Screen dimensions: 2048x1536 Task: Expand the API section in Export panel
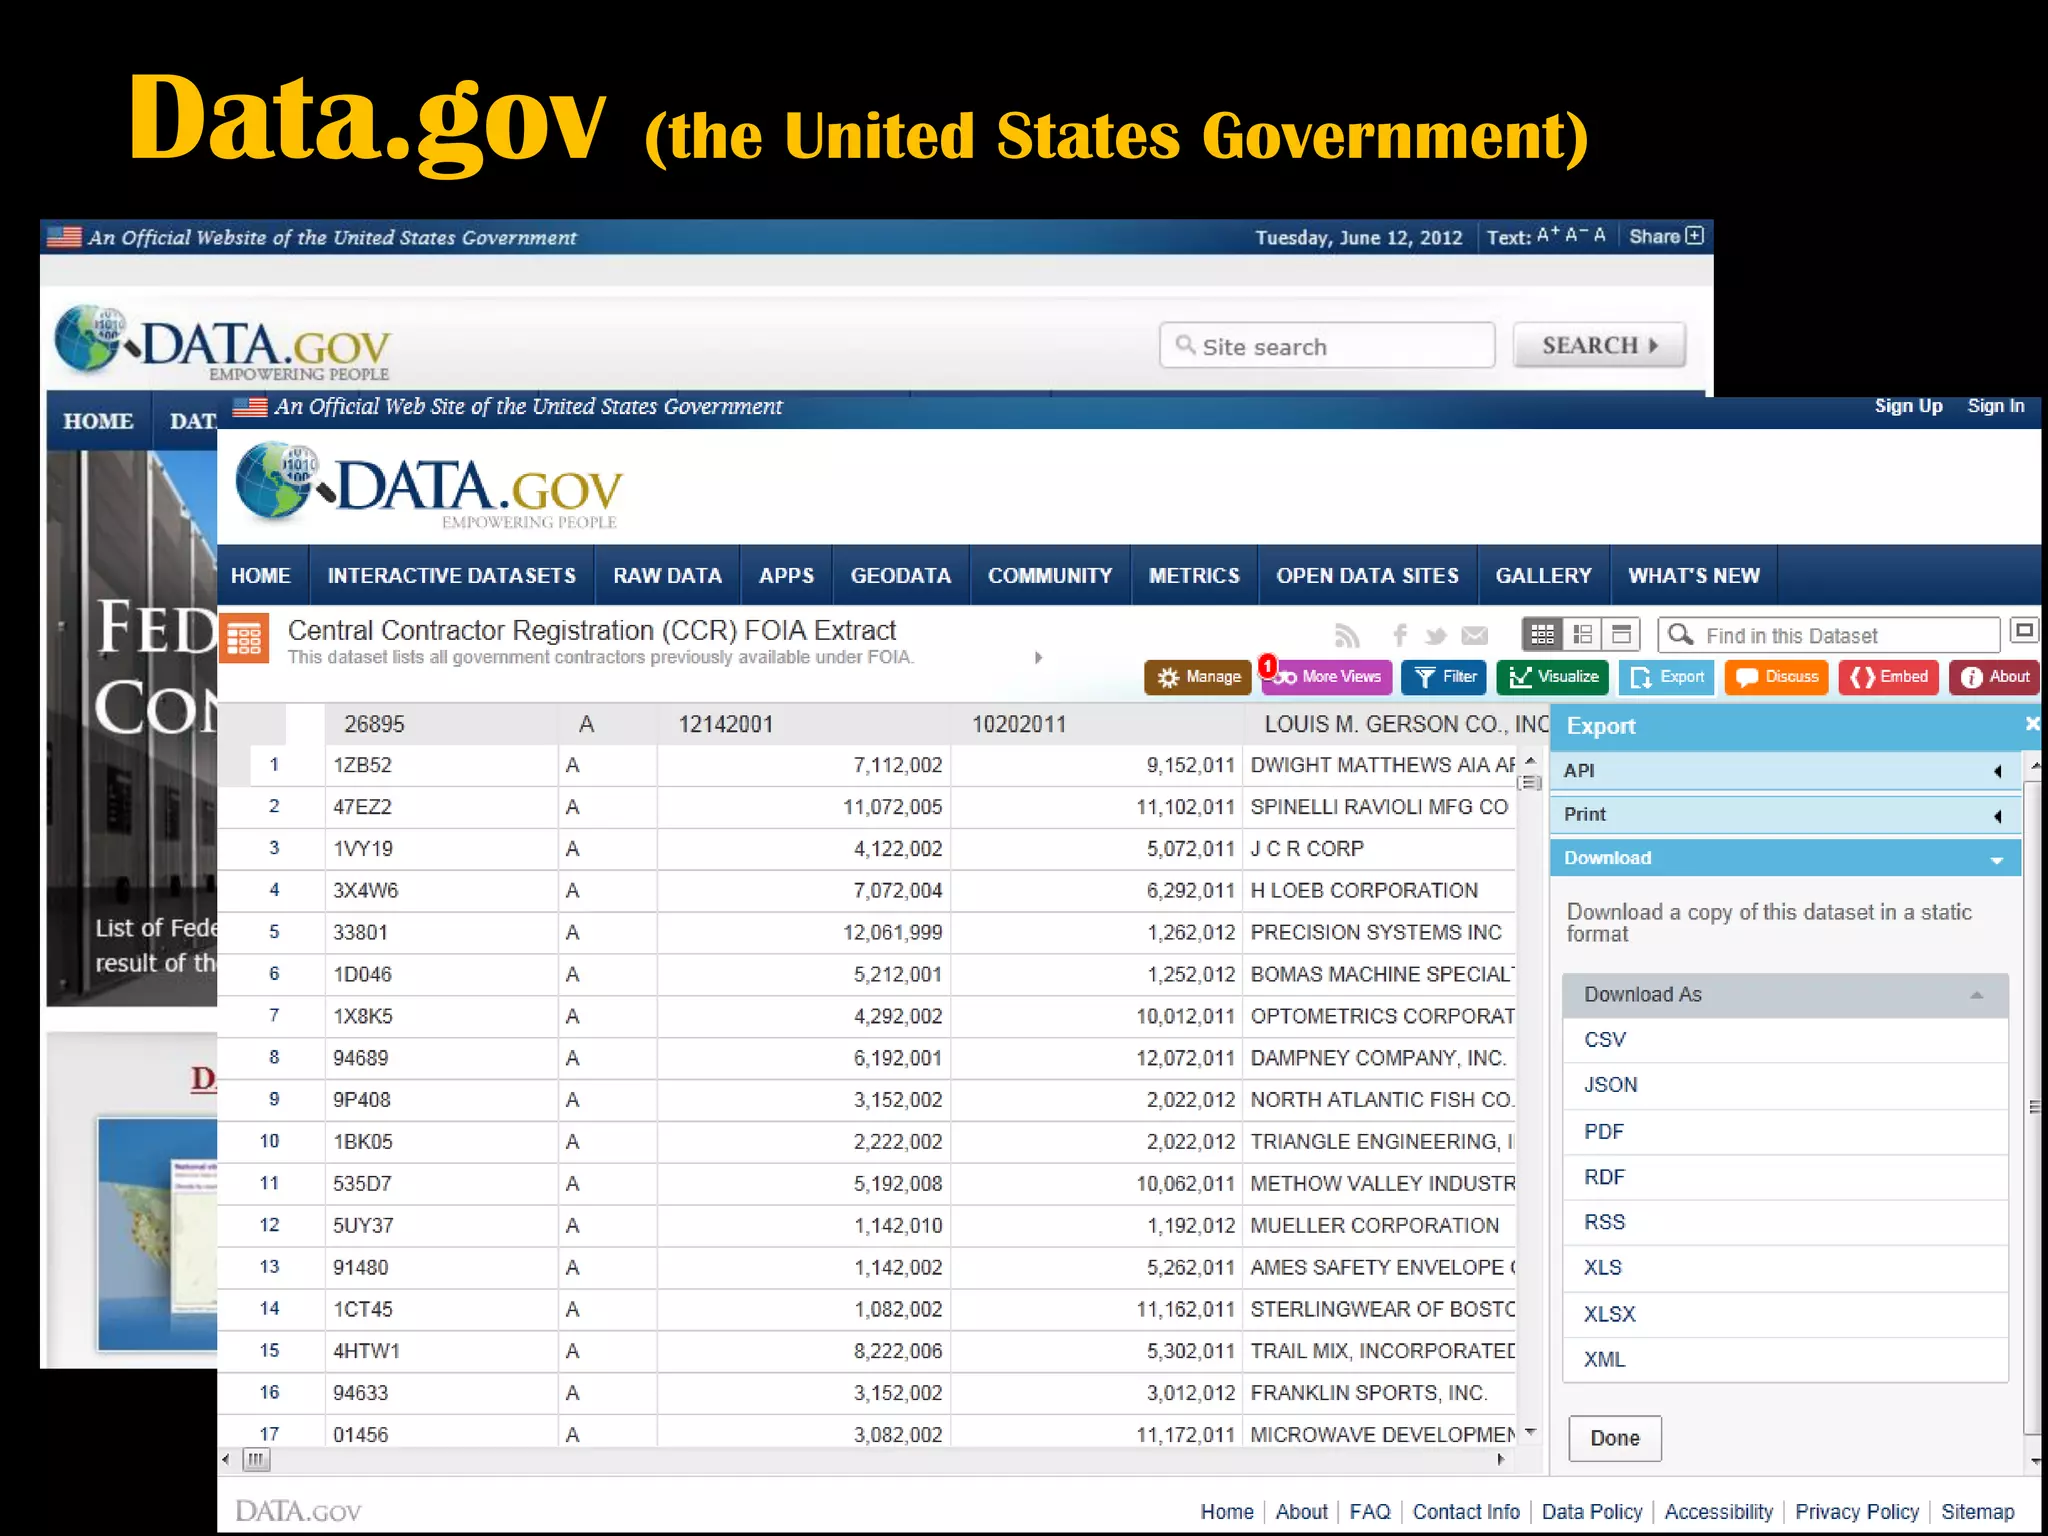(x=1785, y=771)
